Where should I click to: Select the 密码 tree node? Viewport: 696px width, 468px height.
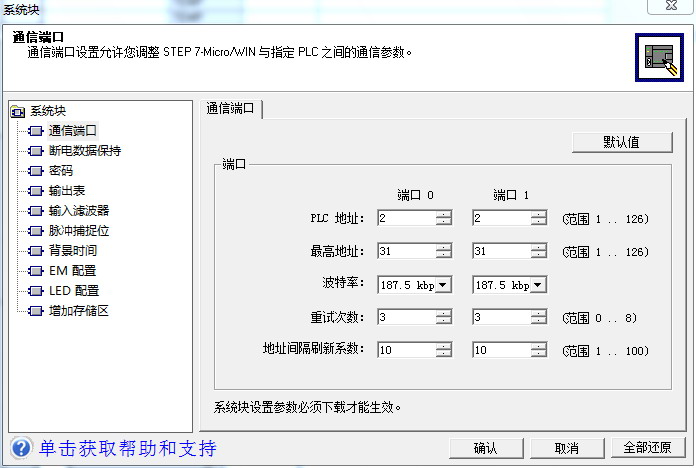pyautogui.click(x=60, y=170)
